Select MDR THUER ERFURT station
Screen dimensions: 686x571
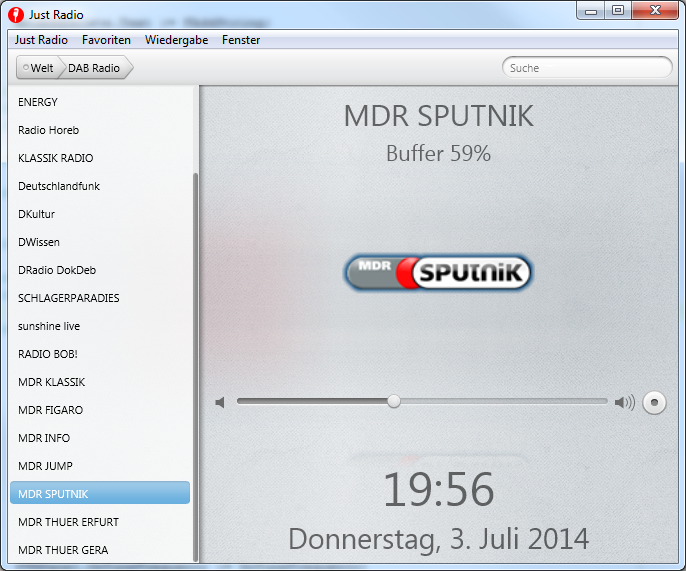100,522
